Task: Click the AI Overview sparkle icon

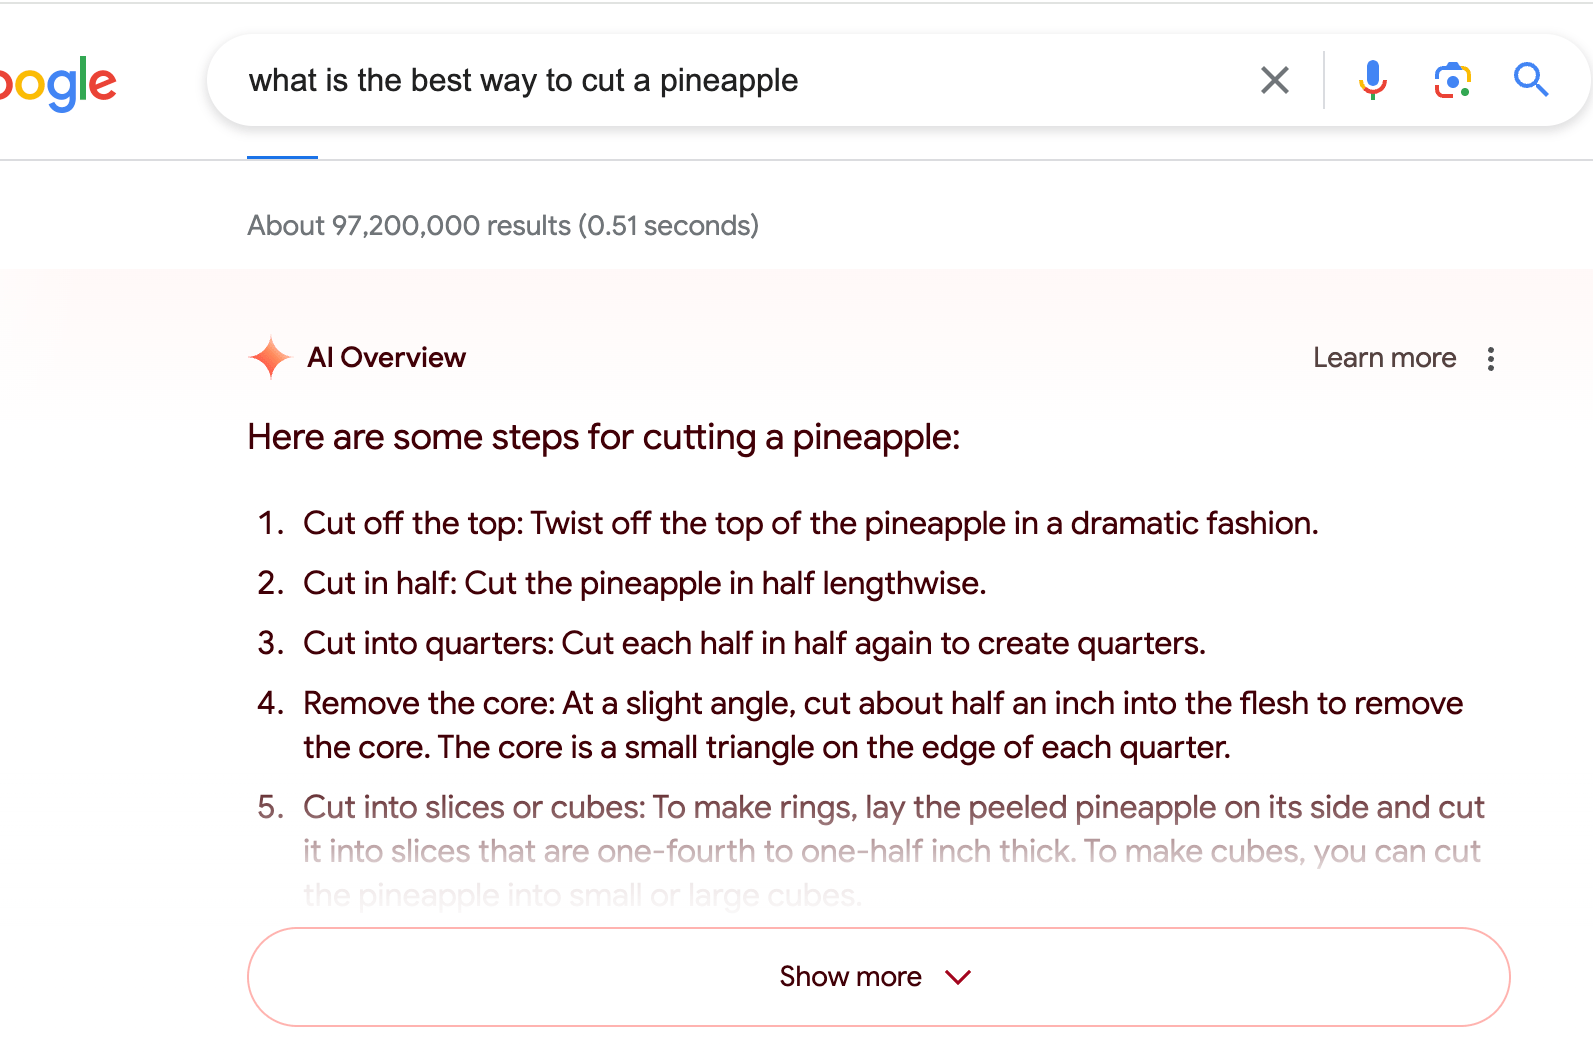Action: click(269, 358)
